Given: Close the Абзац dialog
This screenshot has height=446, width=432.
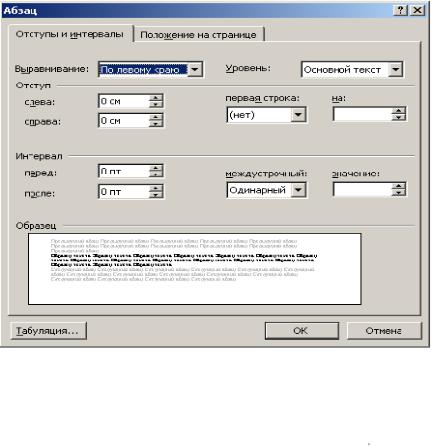Looking at the screenshot, I should 417,10.
